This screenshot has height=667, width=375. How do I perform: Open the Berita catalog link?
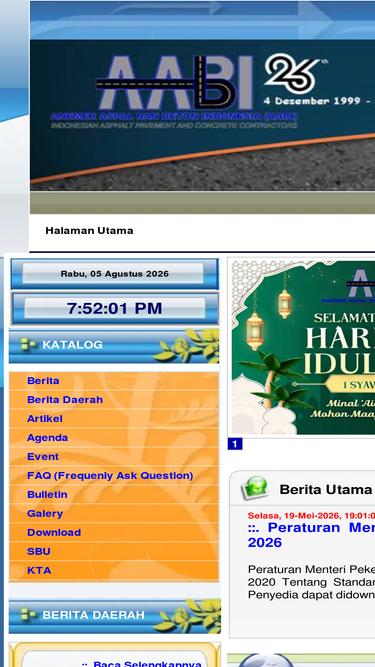point(43,381)
